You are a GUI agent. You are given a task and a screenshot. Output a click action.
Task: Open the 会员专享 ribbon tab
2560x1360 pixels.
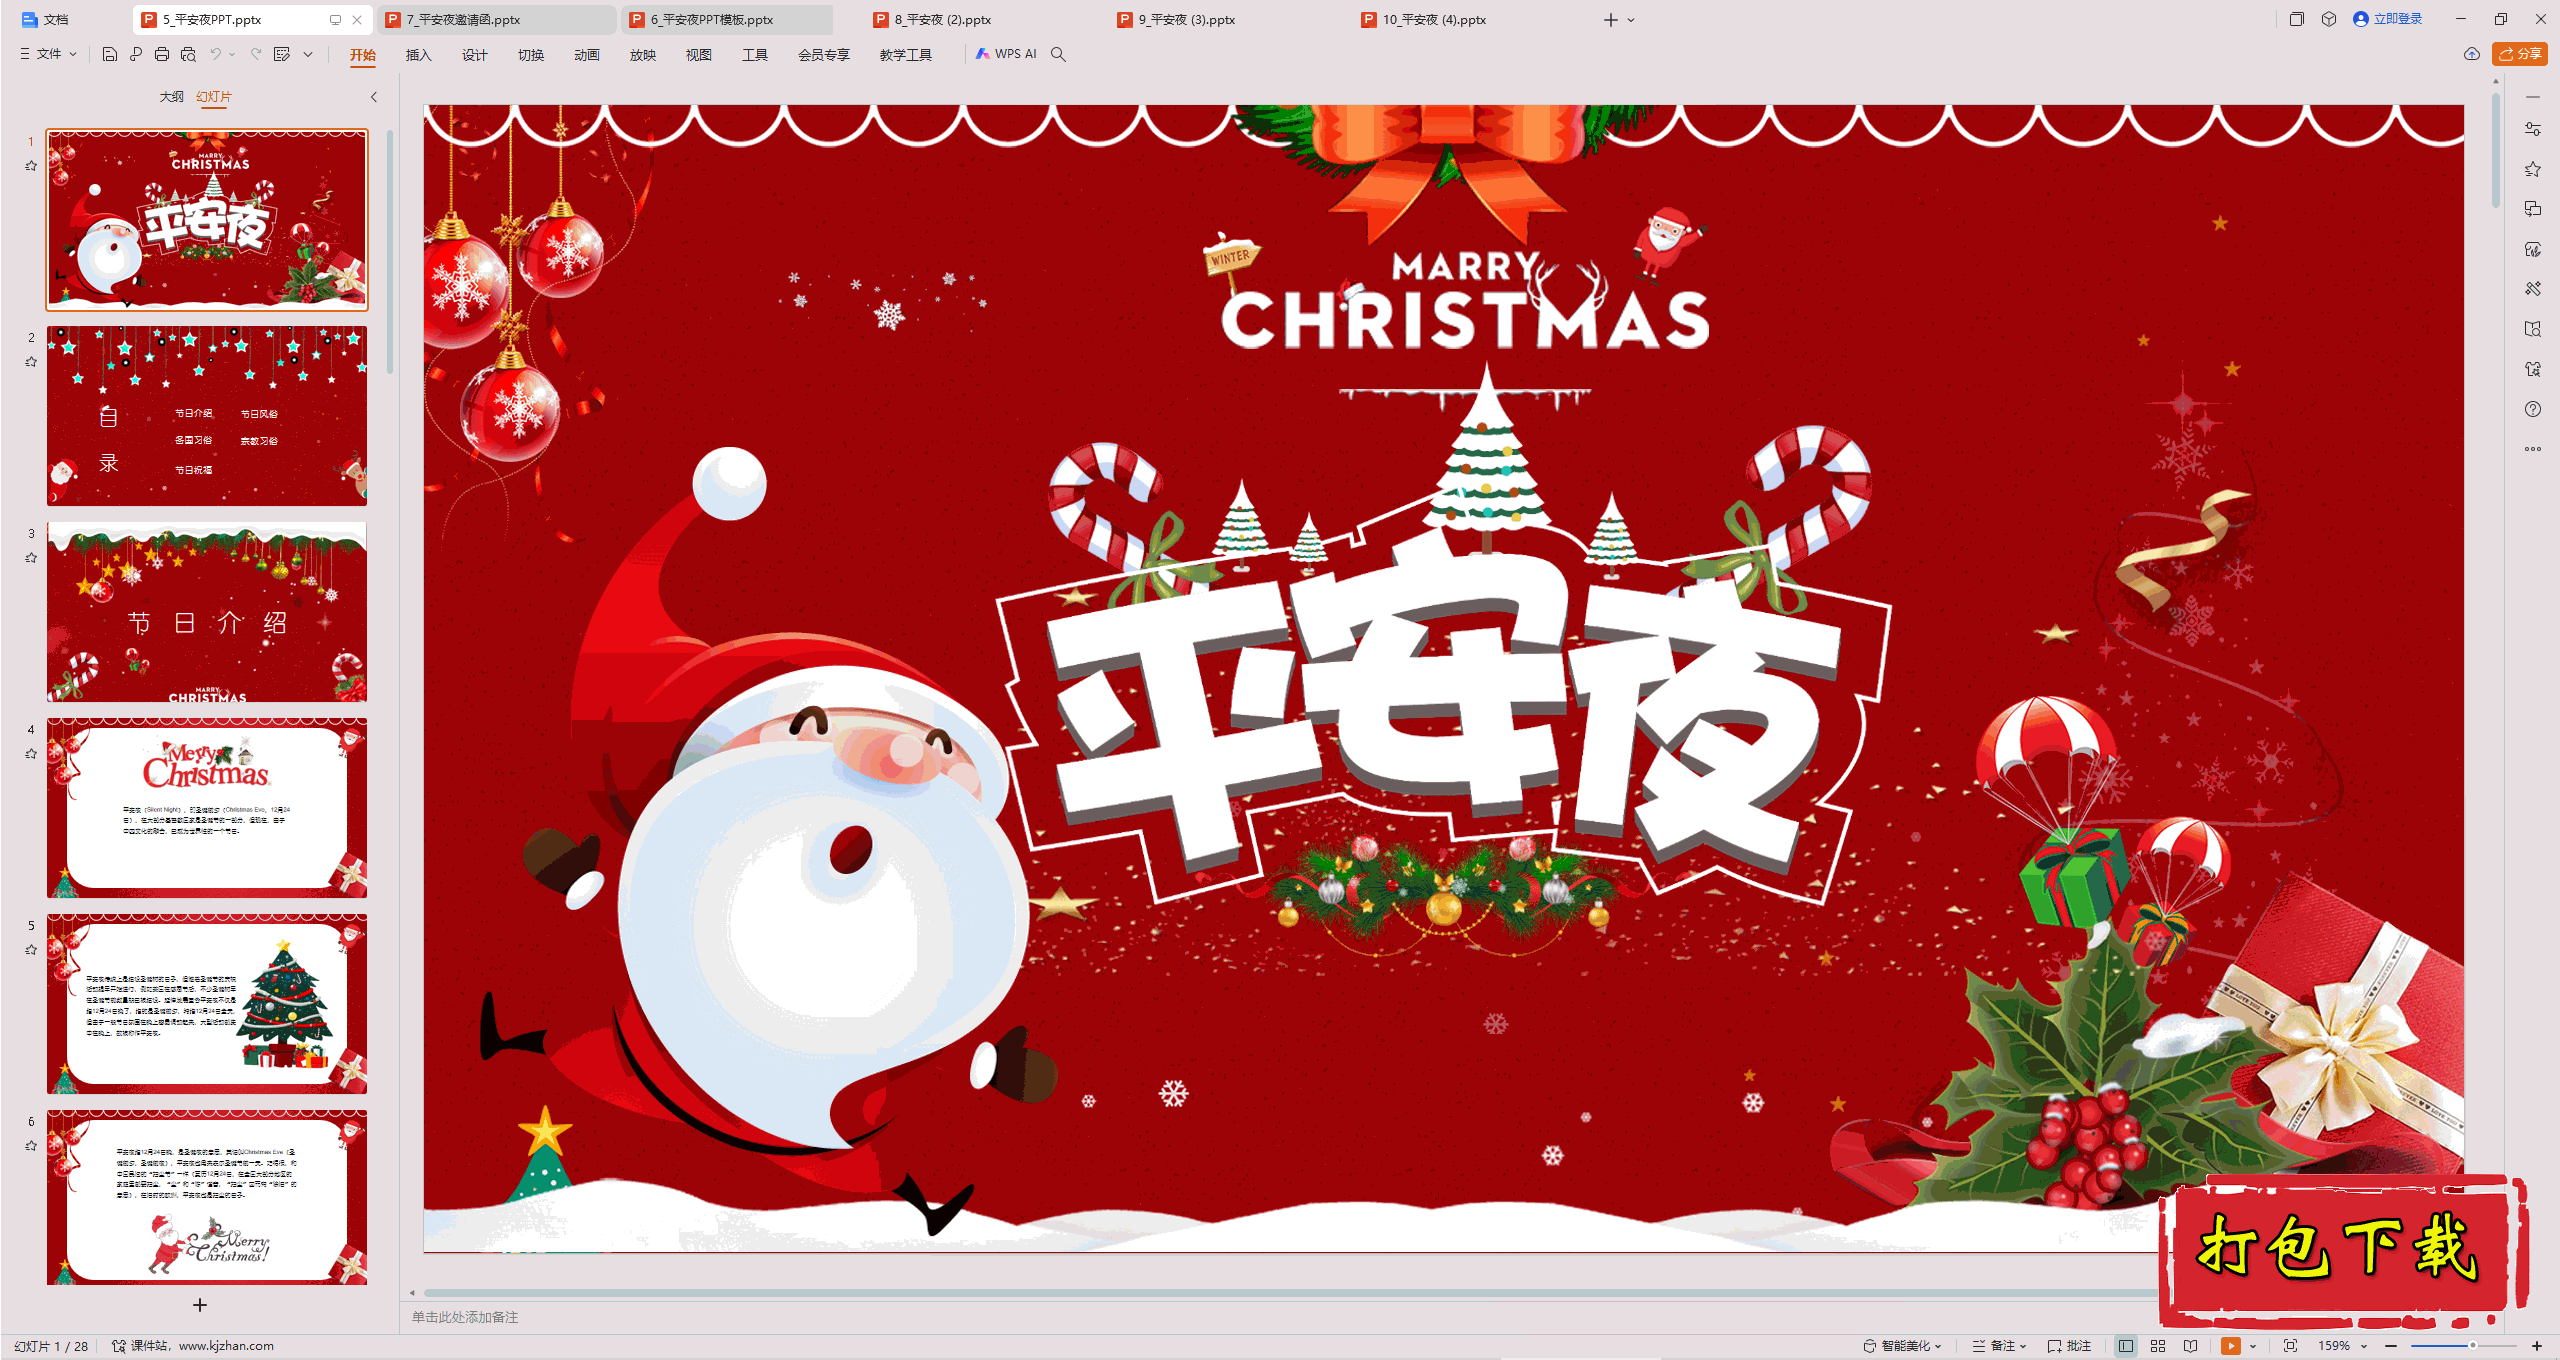[x=824, y=55]
